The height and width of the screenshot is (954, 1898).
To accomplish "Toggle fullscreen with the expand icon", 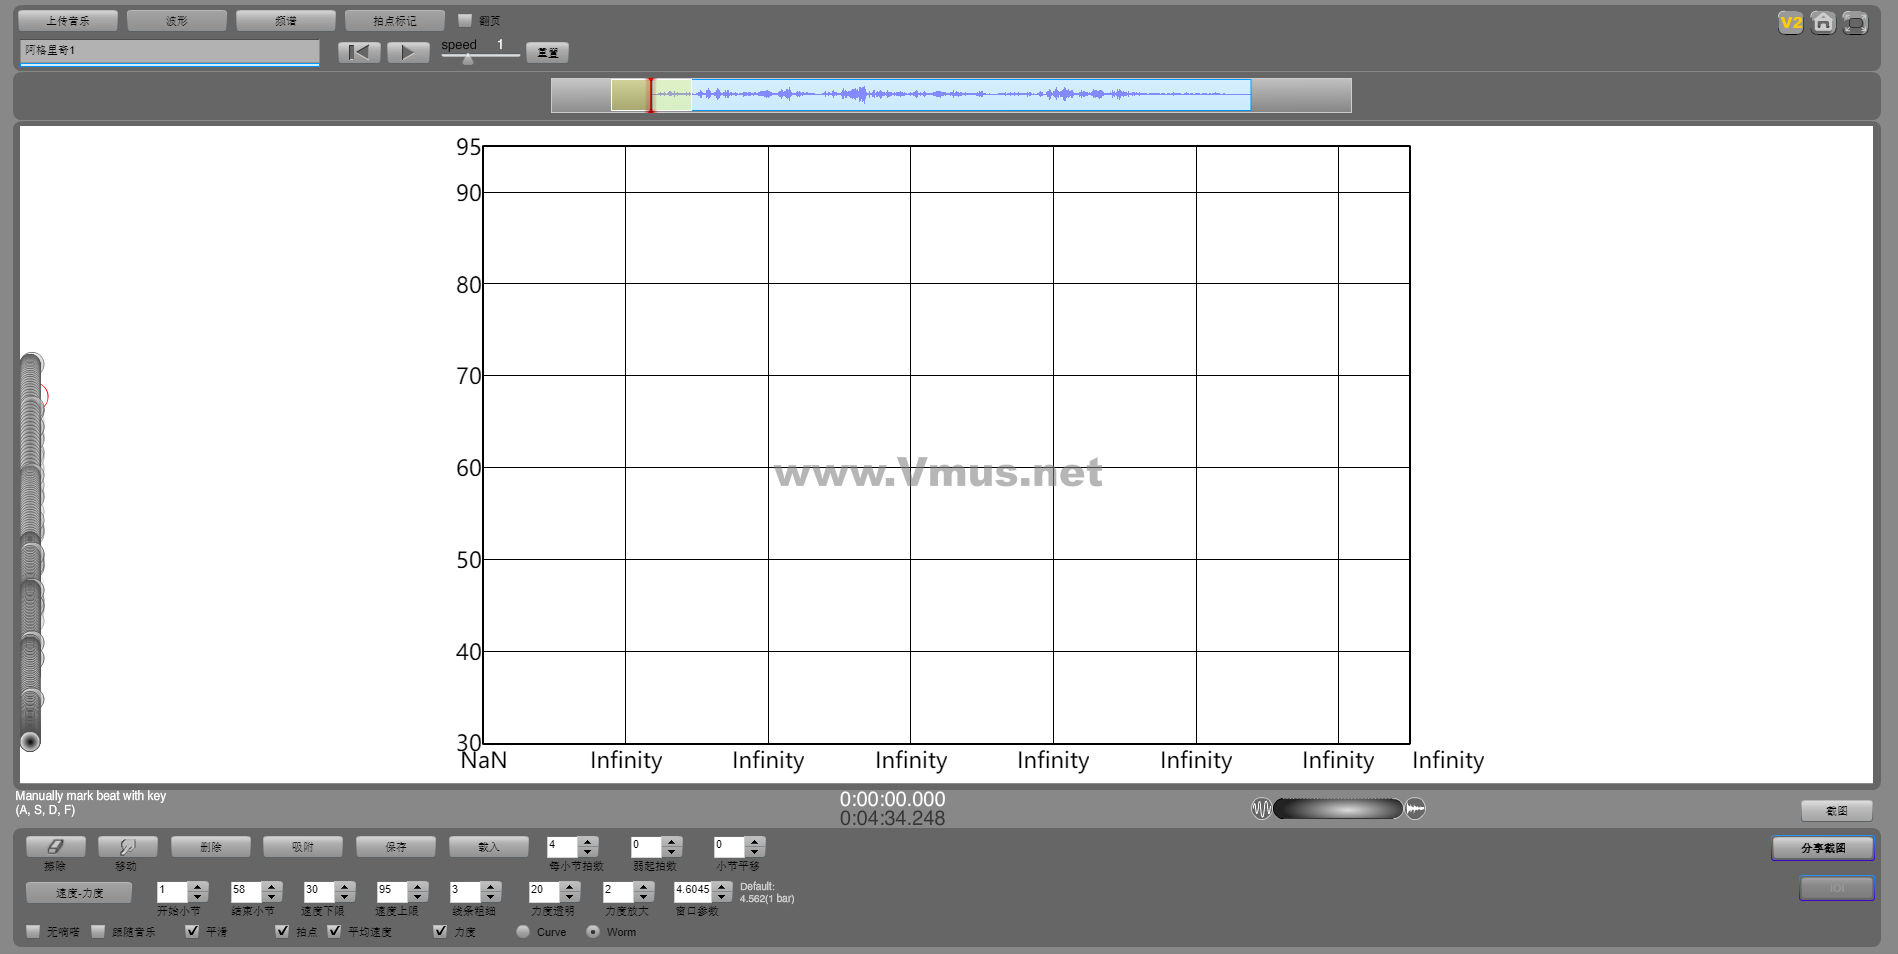I will (1855, 23).
